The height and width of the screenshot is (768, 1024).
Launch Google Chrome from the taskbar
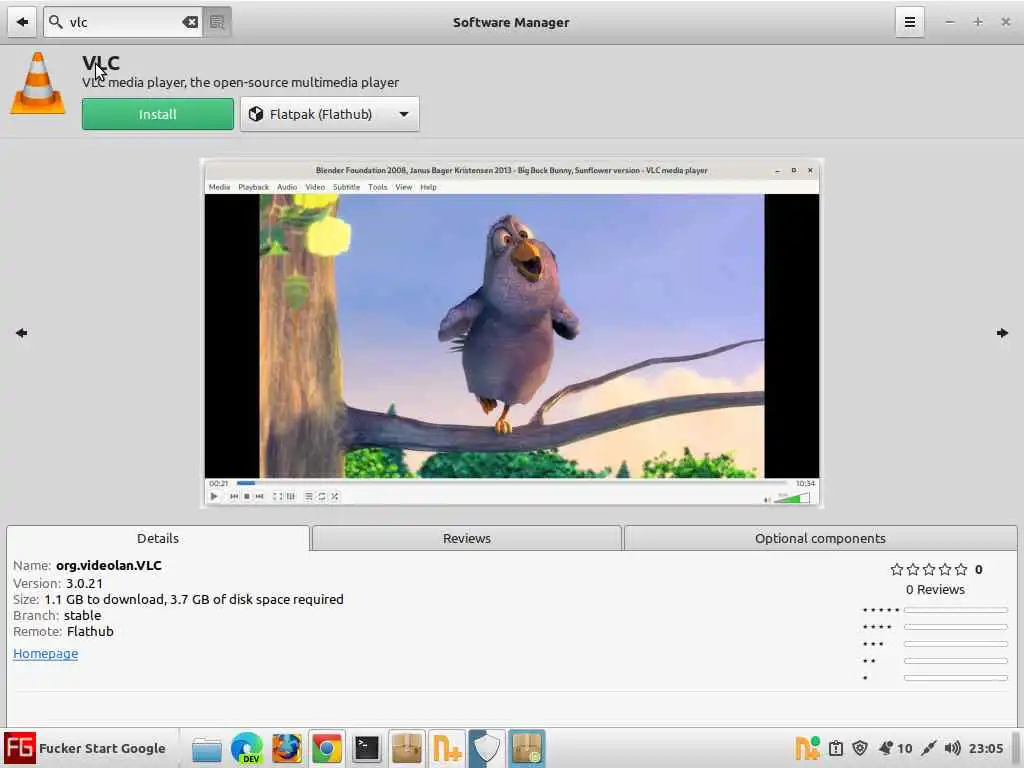tap(327, 748)
